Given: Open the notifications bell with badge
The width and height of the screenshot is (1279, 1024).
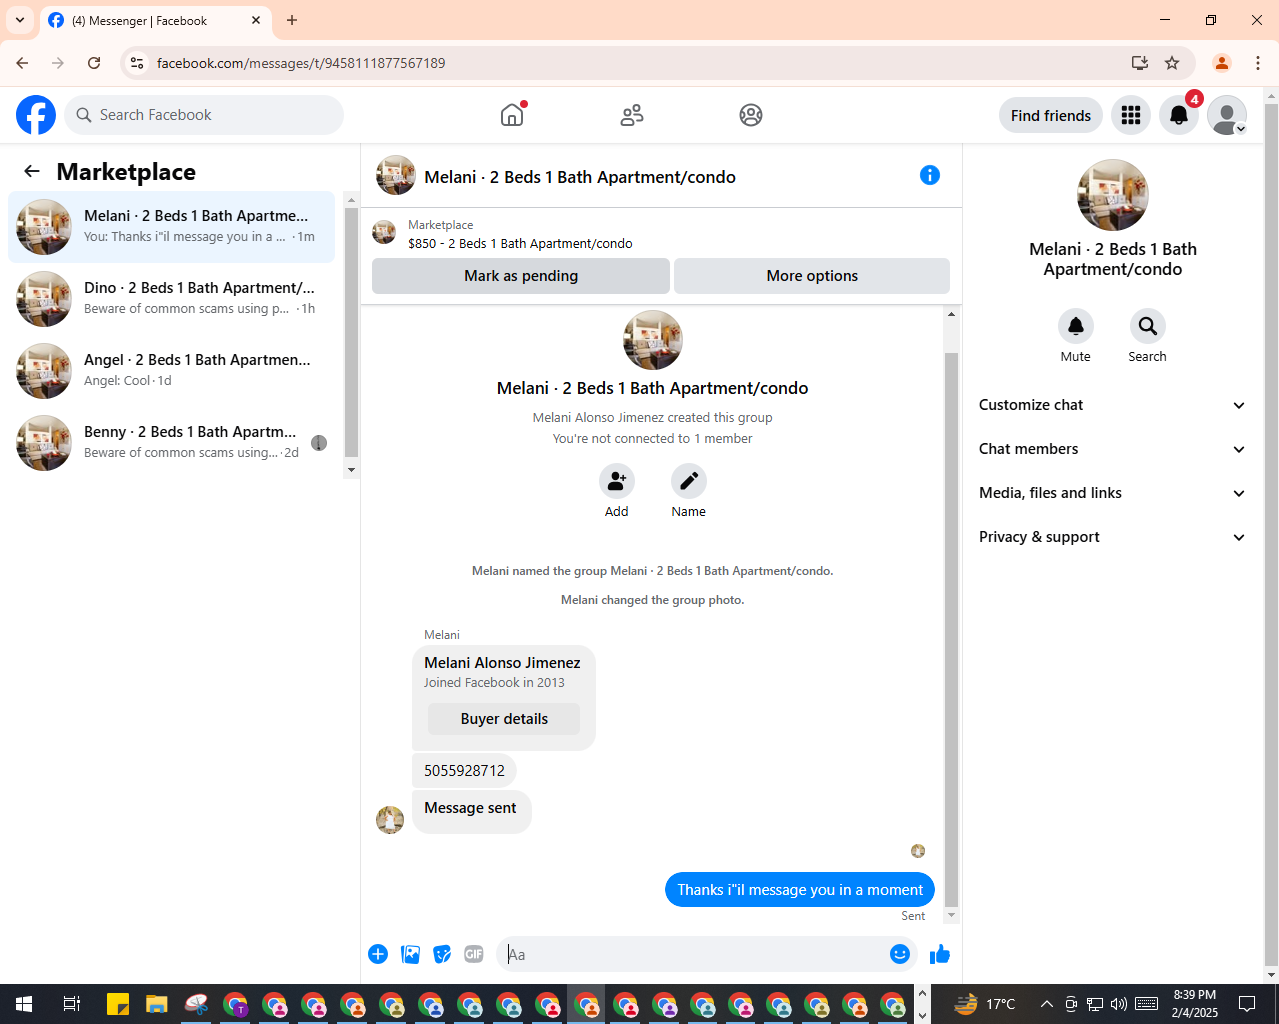Looking at the screenshot, I should 1179,115.
